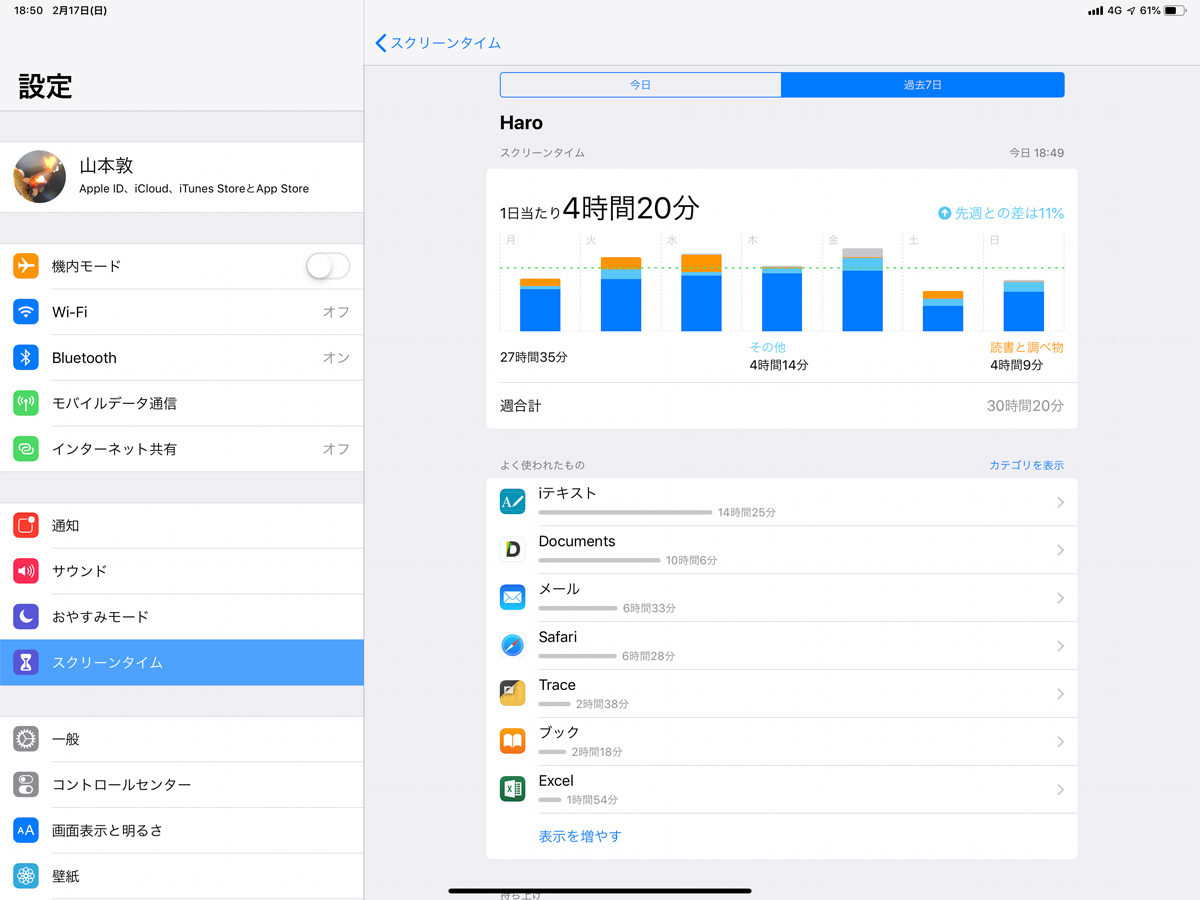Expand ブック usage details chevron
The width and height of the screenshot is (1200, 900).
click(x=1060, y=742)
